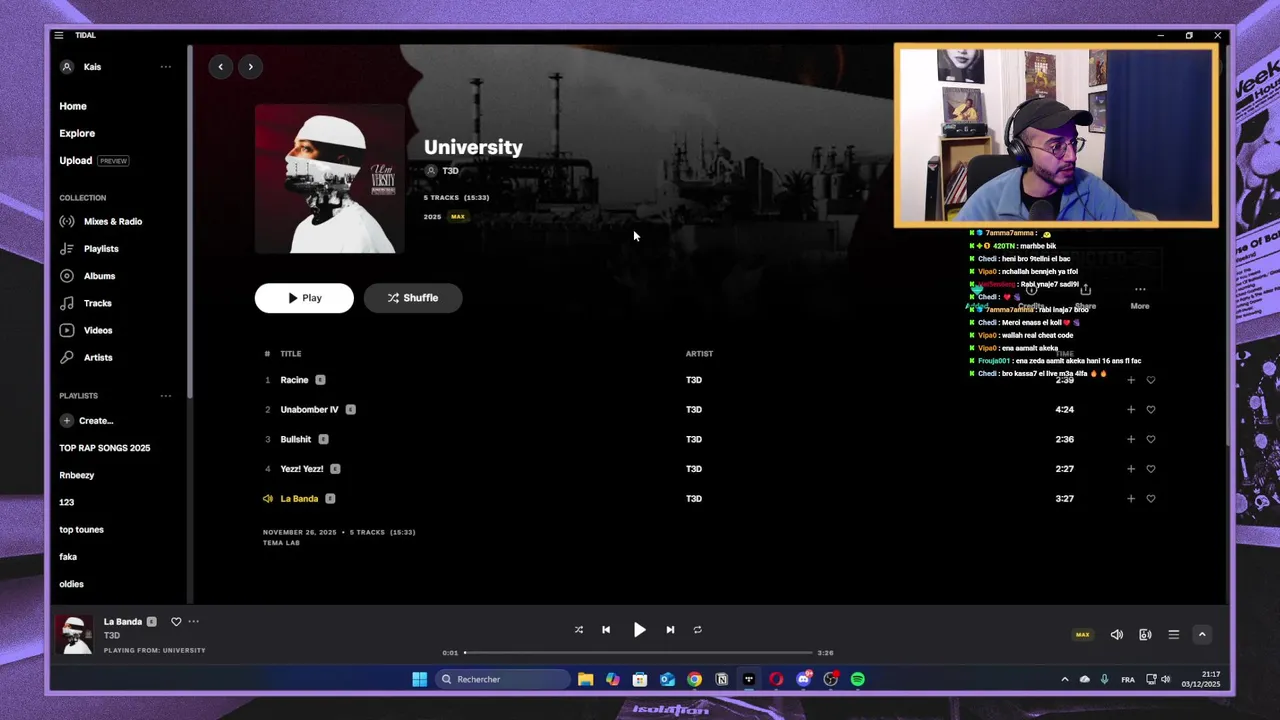Open the TOP RAP SONGS 2025 playlist

click(x=105, y=448)
